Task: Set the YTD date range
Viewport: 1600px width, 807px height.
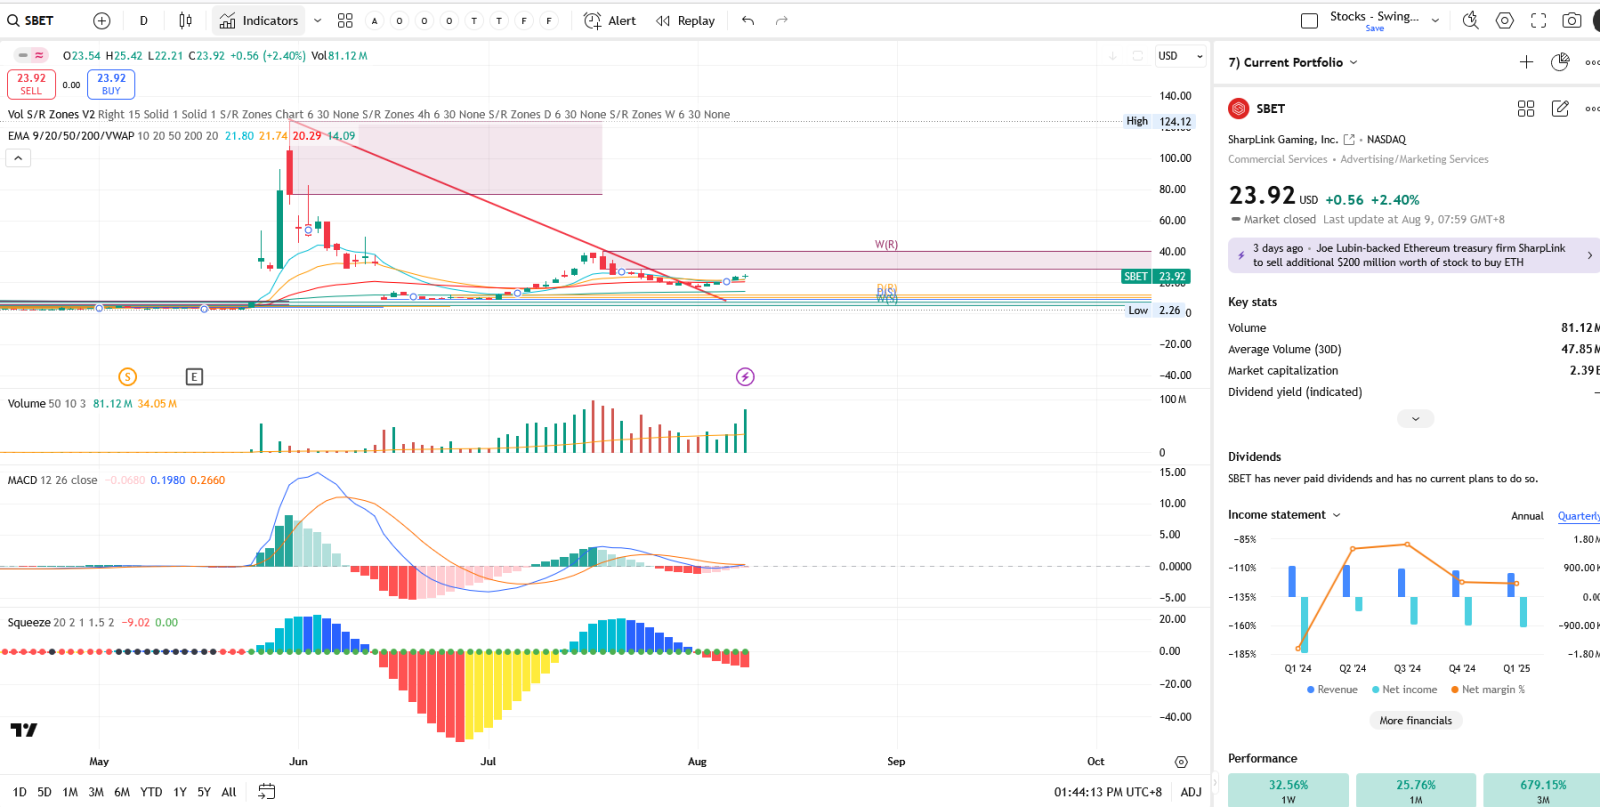Action: tap(151, 792)
